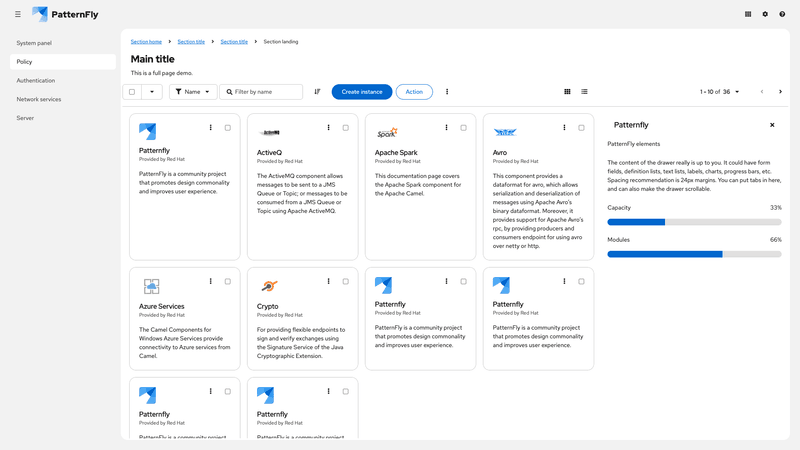Open the bulk select dropdown arrow
The width and height of the screenshot is (800, 450).
pos(152,92)
